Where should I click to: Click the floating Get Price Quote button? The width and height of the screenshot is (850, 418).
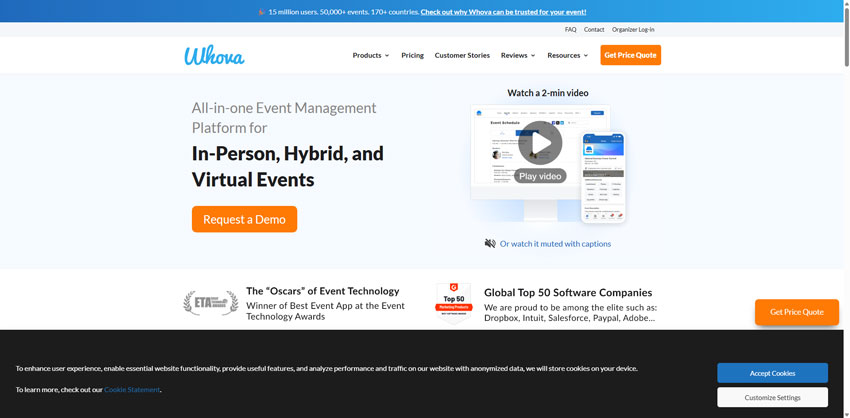pyautogui.click(x=797, y=312)
